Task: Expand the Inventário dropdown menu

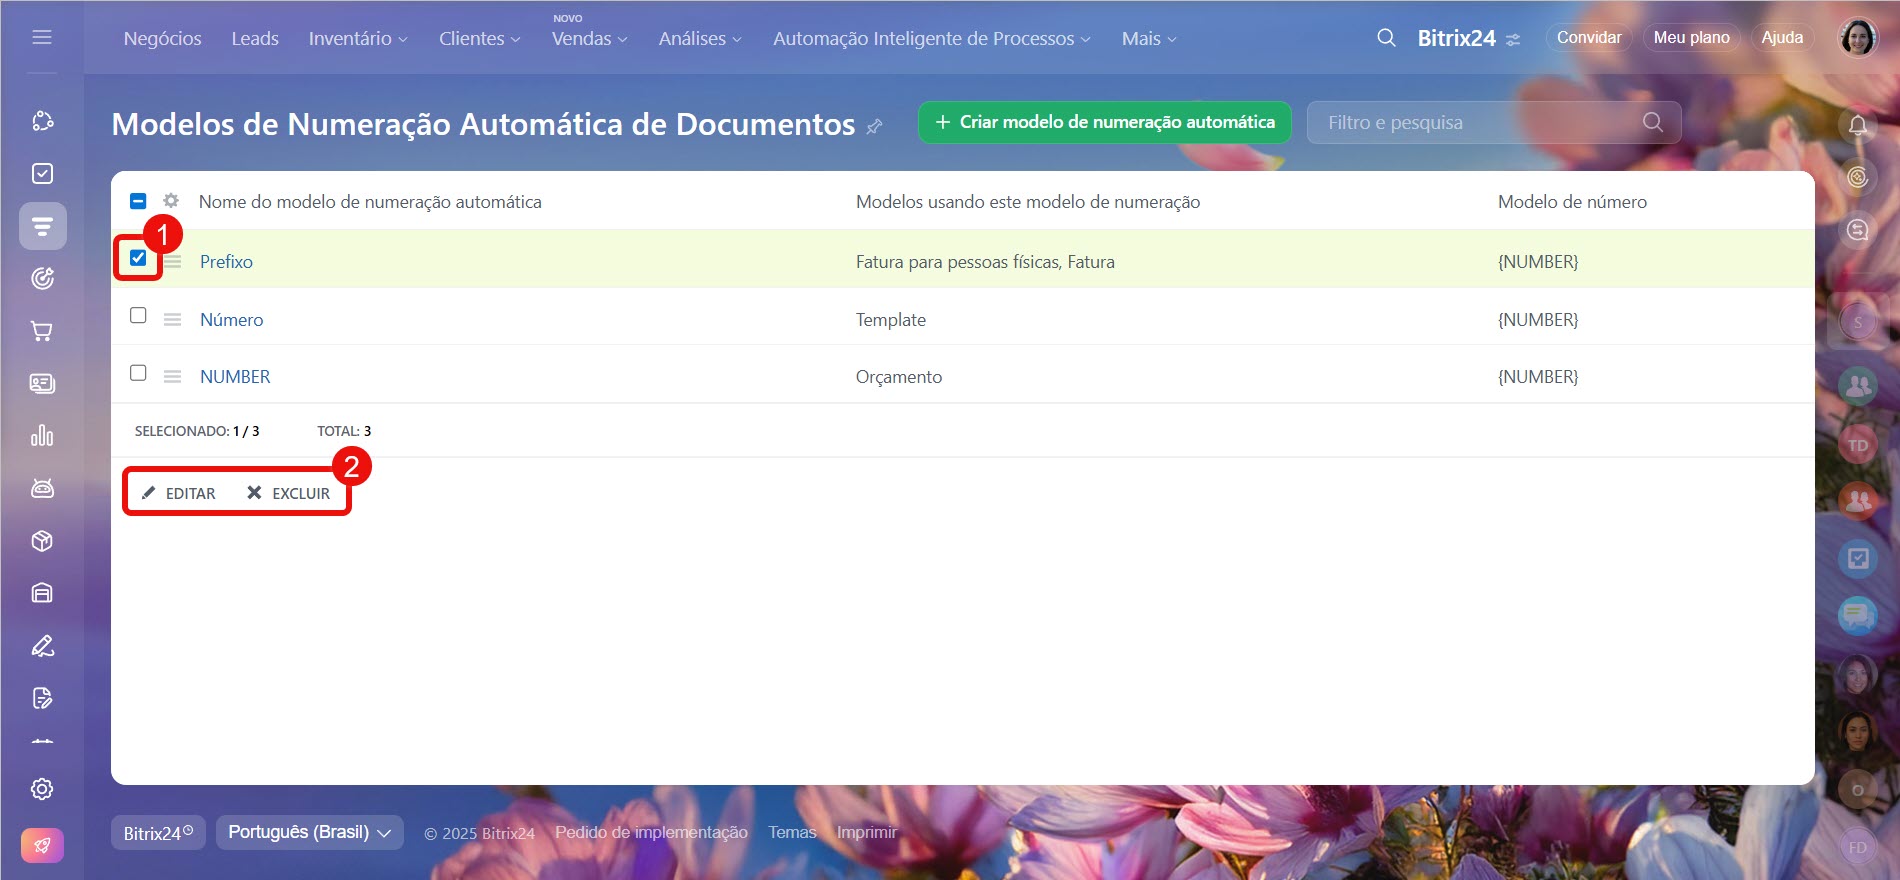Action: tap(357, 39)
